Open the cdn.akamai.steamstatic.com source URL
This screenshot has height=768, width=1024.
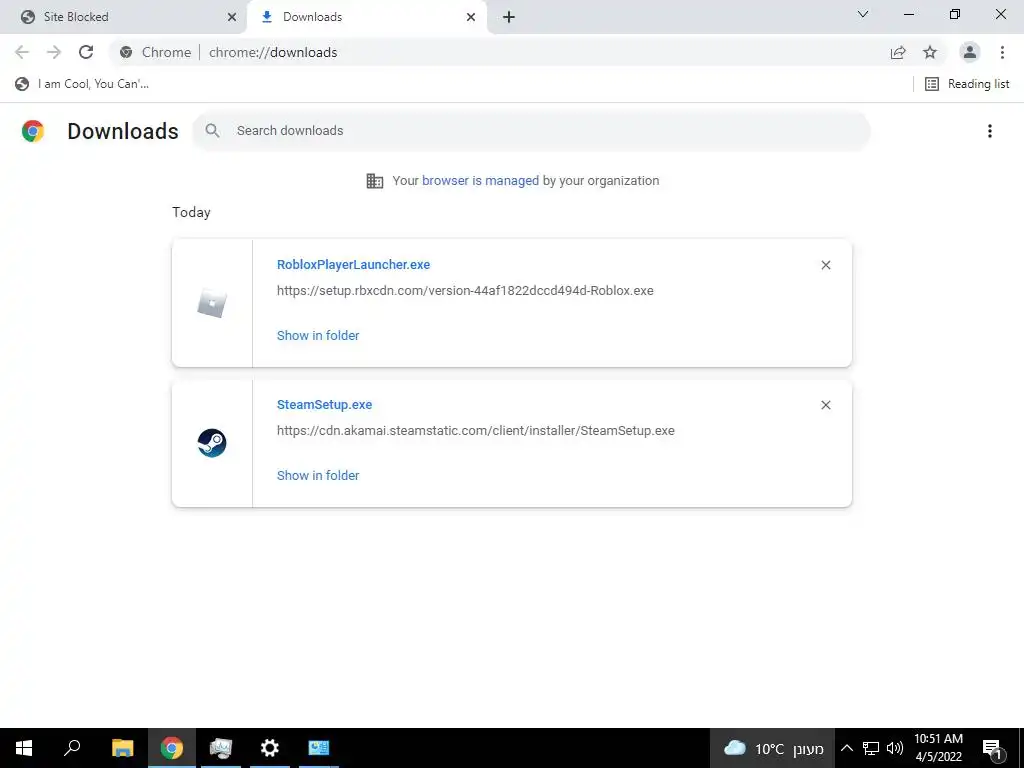coord(475,430)
